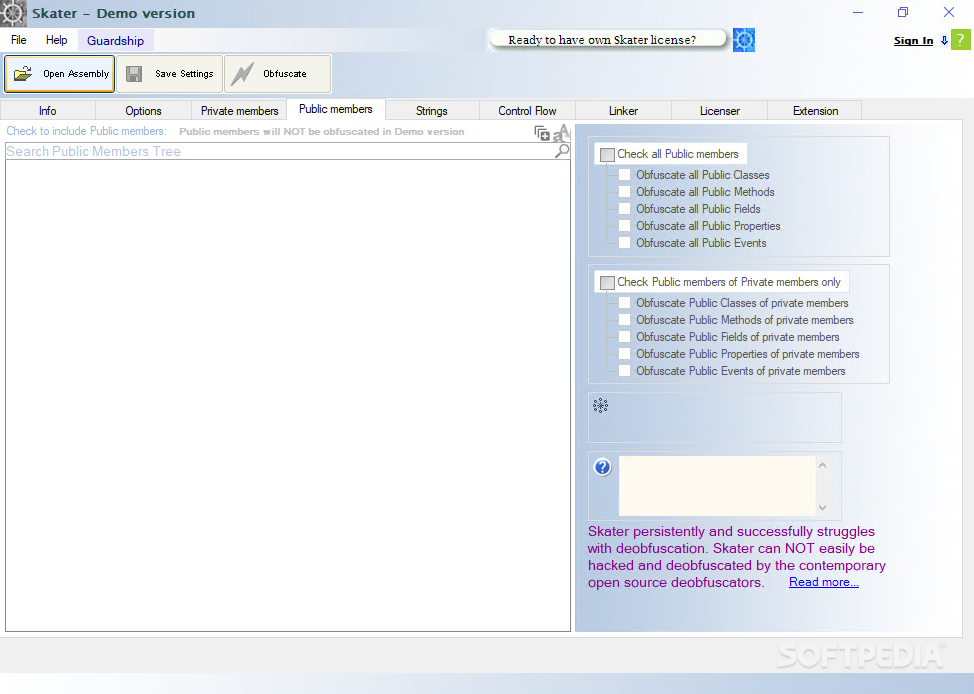Image resolution: width=974 pixels, height=694 pixels.
Task: Enable Obfuscate all Public Fields
Action: (624, 209)
